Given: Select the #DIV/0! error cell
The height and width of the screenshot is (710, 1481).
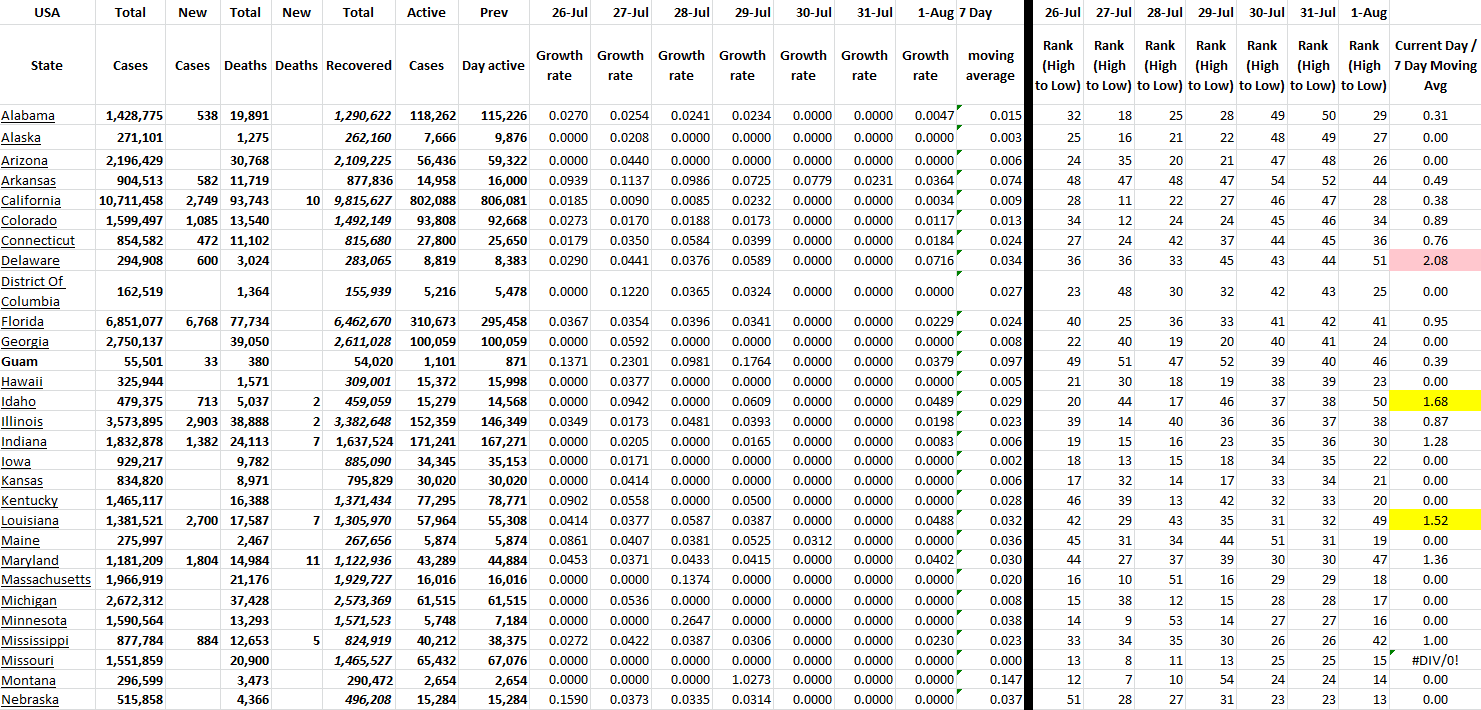Looking at the screenshot, I should click(1435, 660).
